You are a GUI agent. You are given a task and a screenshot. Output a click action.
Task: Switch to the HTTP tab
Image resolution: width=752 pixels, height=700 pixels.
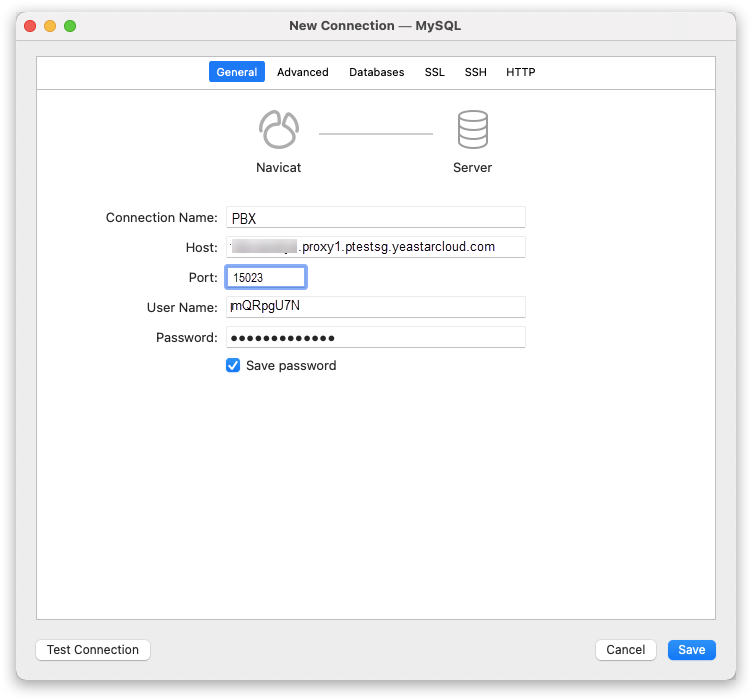pyautogui.click(x=520, y=72)
